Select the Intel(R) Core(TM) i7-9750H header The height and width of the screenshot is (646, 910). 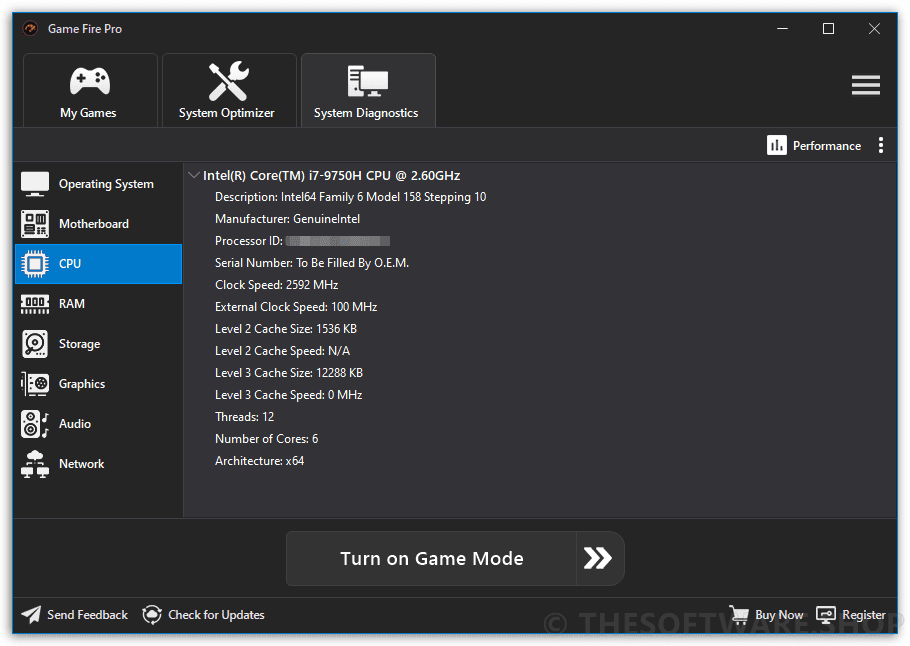point(331,175)
